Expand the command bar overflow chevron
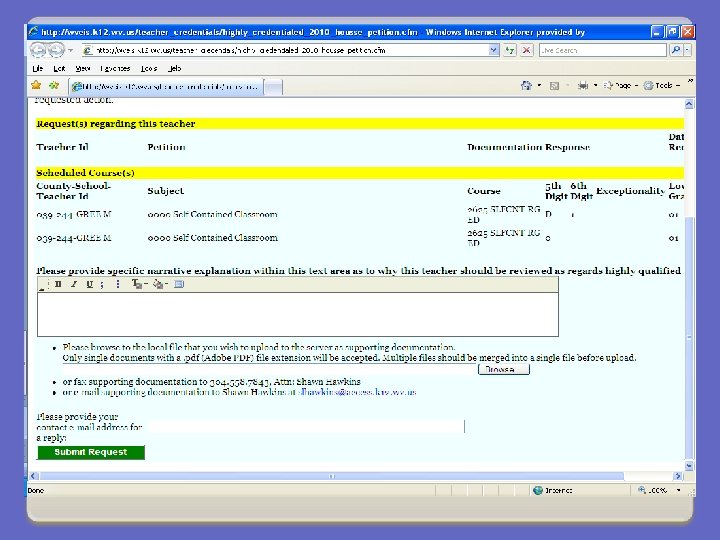 690,82
